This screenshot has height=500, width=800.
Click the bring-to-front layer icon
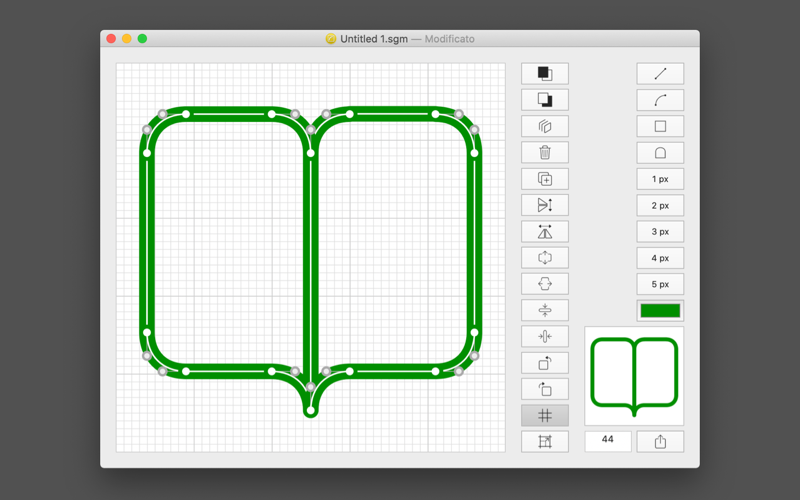pyautogui.click(x=544, y=74)
